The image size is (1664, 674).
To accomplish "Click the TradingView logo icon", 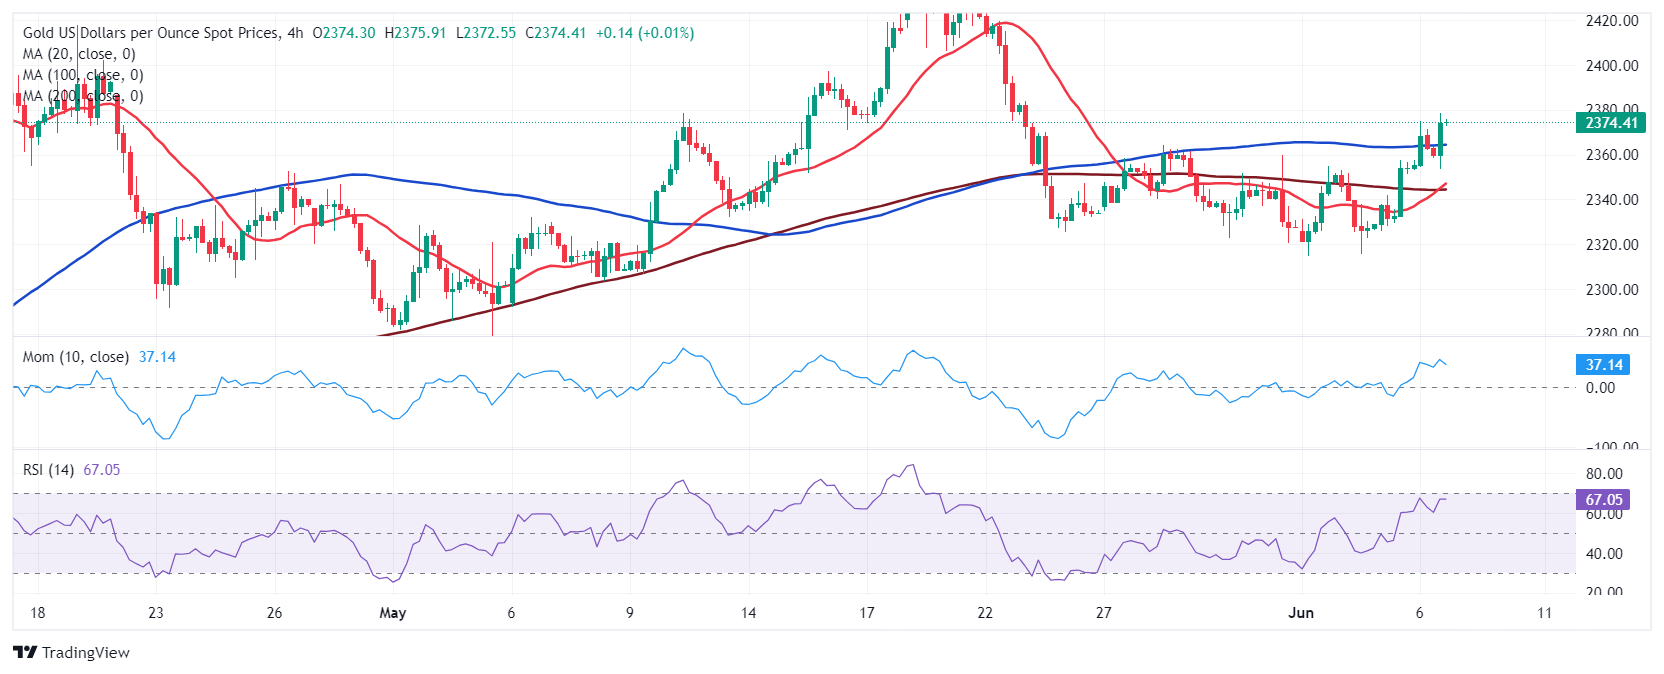I will (x=25, y=652).
